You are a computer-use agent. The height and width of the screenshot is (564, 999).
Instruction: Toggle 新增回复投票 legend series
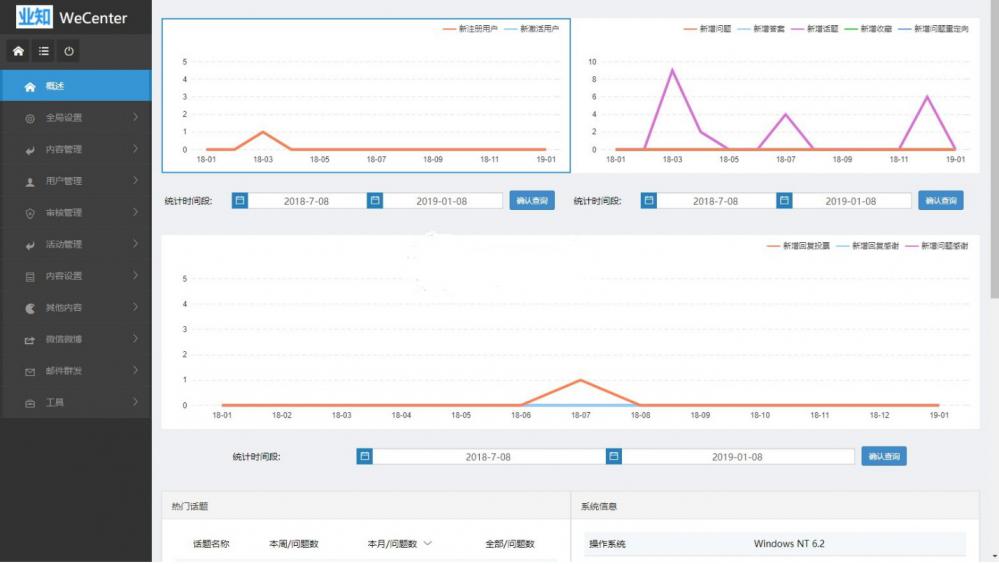pyautogui.click(x=798, y=246)
